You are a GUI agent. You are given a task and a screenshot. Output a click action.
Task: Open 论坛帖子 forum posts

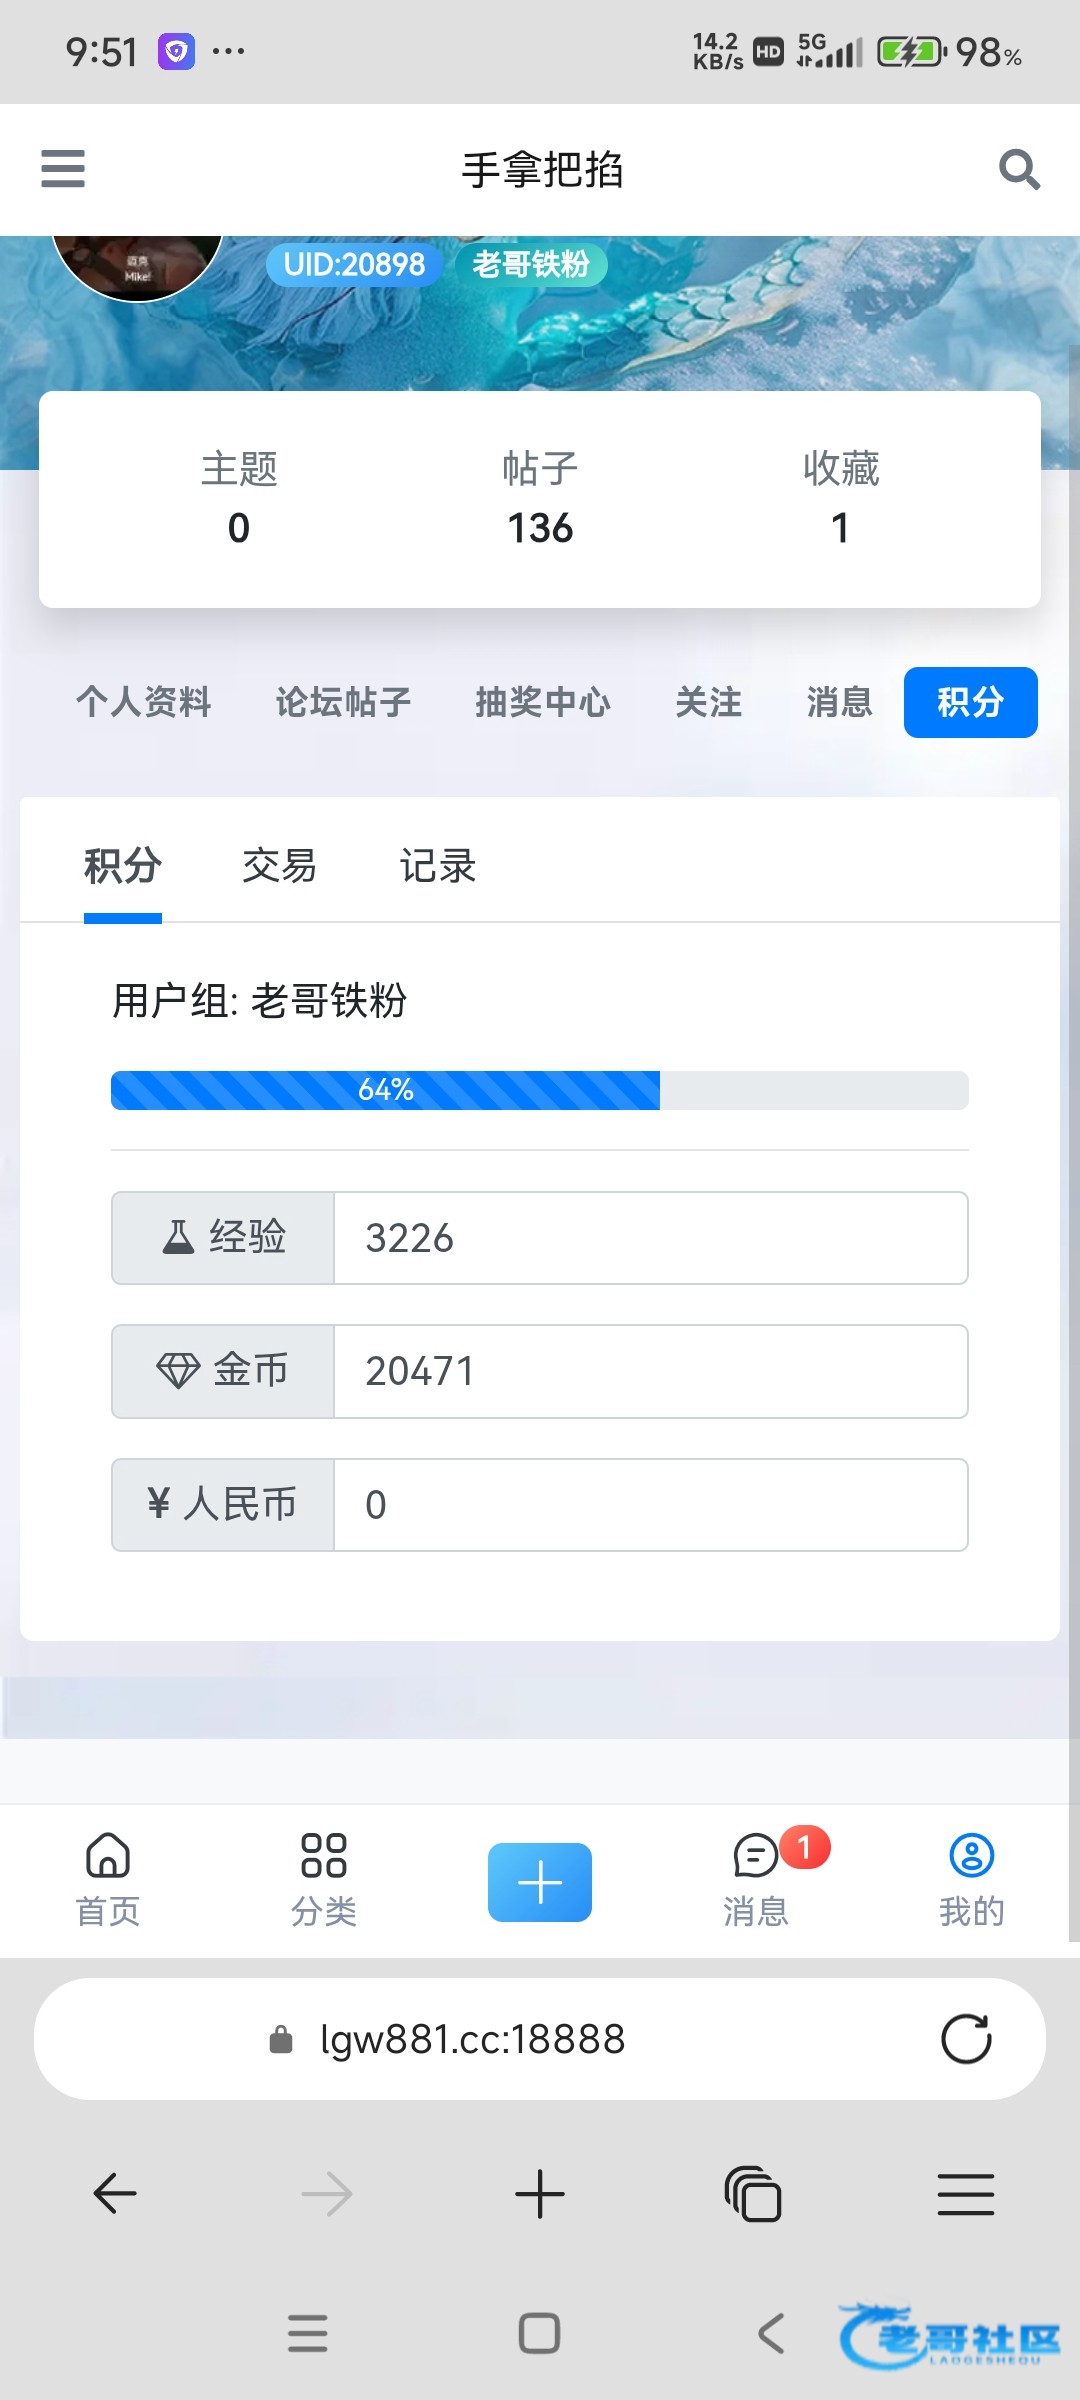(x=343, y=702)
